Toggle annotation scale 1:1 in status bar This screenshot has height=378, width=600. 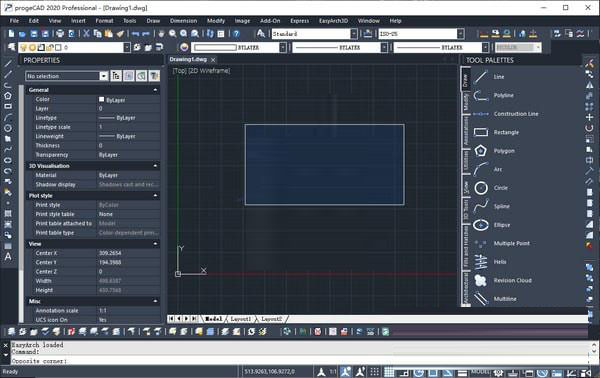click(333, 371)
